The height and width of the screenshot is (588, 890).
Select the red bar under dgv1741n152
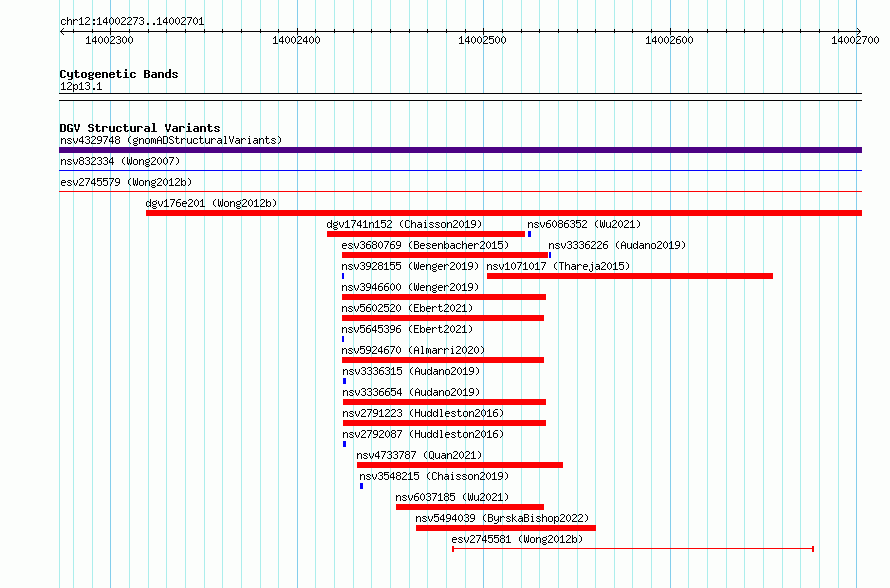(x=426, y=234)
